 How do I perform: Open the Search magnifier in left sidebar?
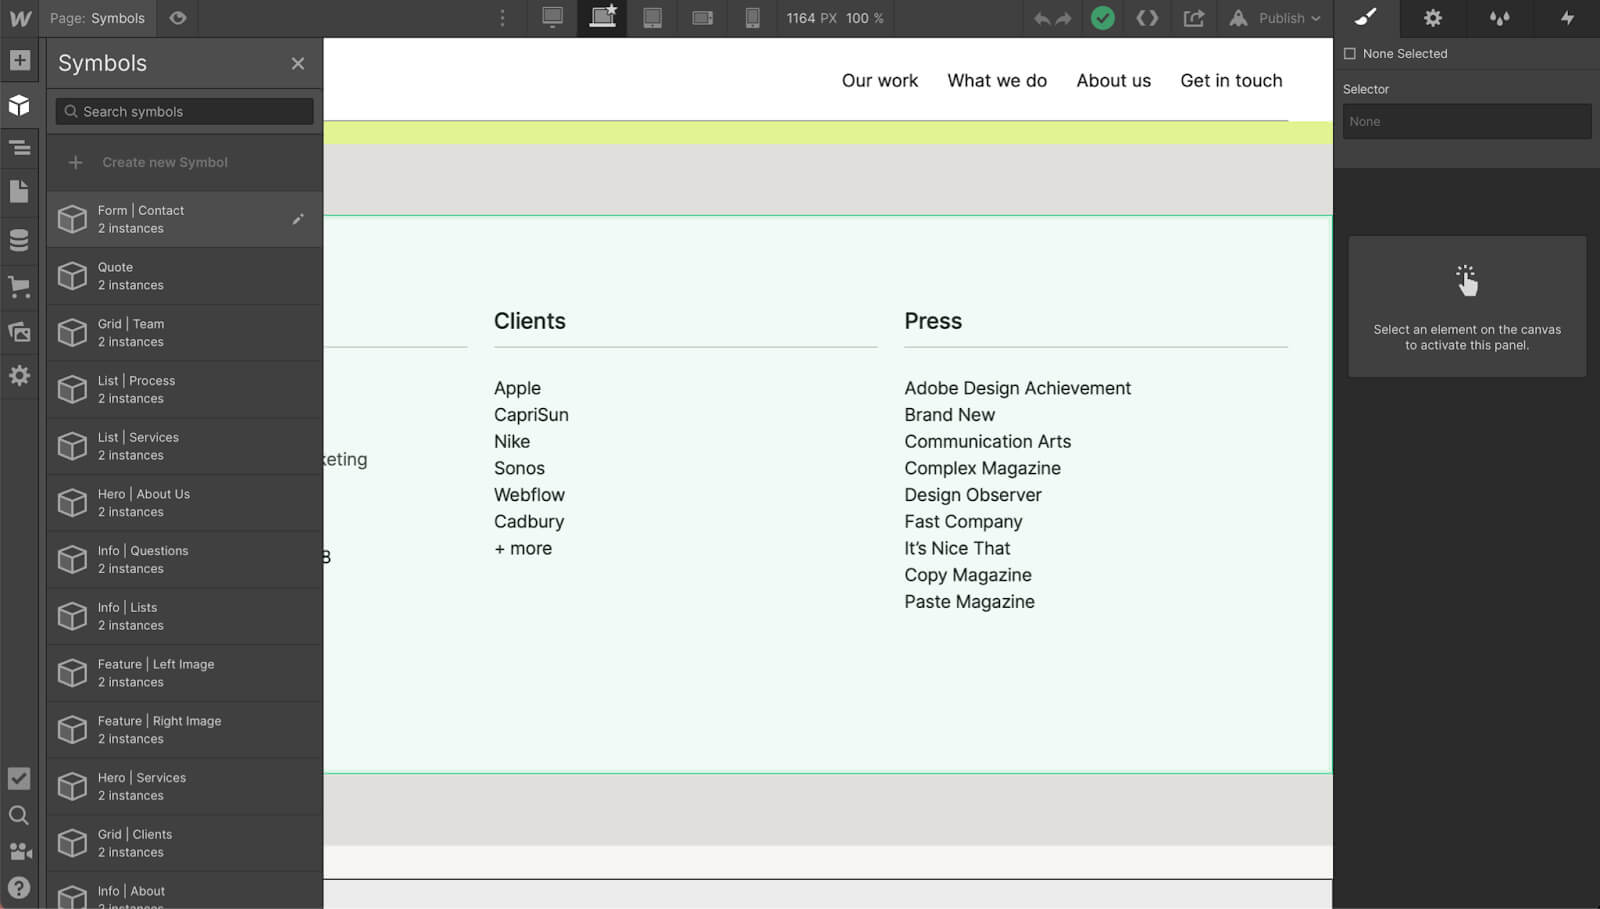19,815
